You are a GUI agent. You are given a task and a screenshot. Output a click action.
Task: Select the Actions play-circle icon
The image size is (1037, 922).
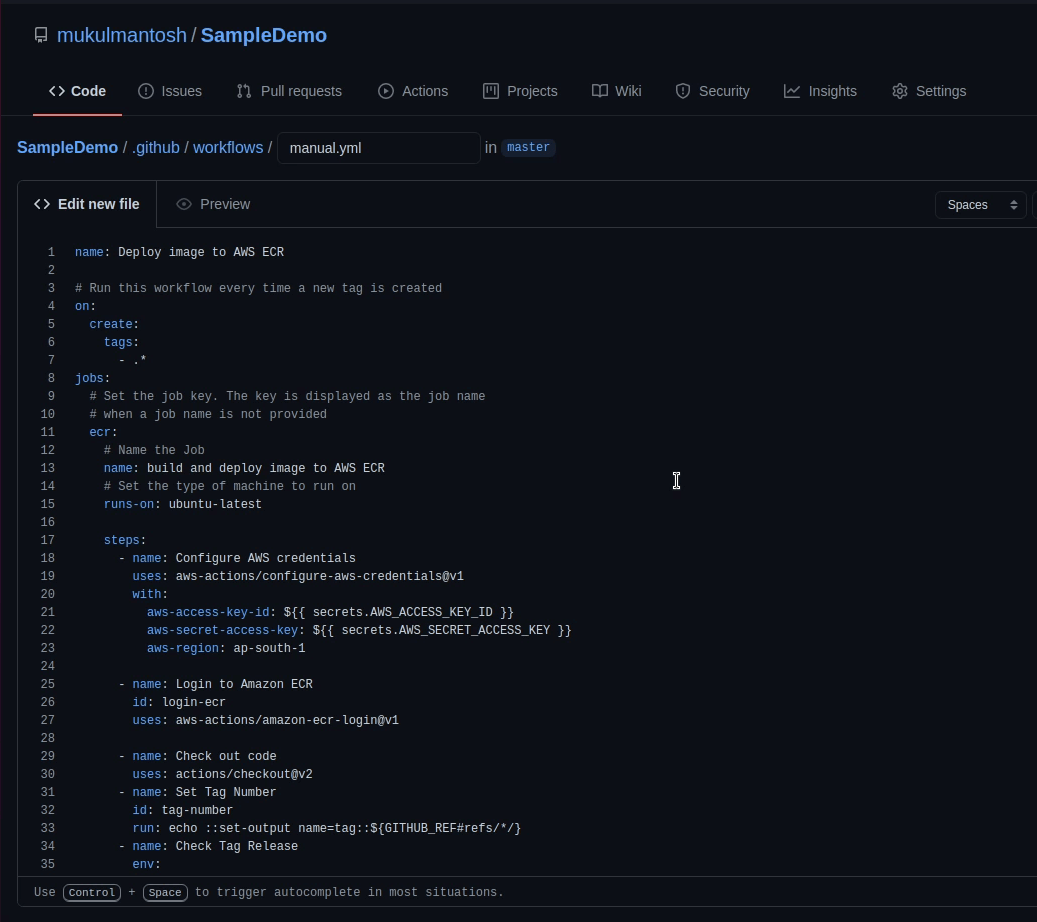coord(385,91)
